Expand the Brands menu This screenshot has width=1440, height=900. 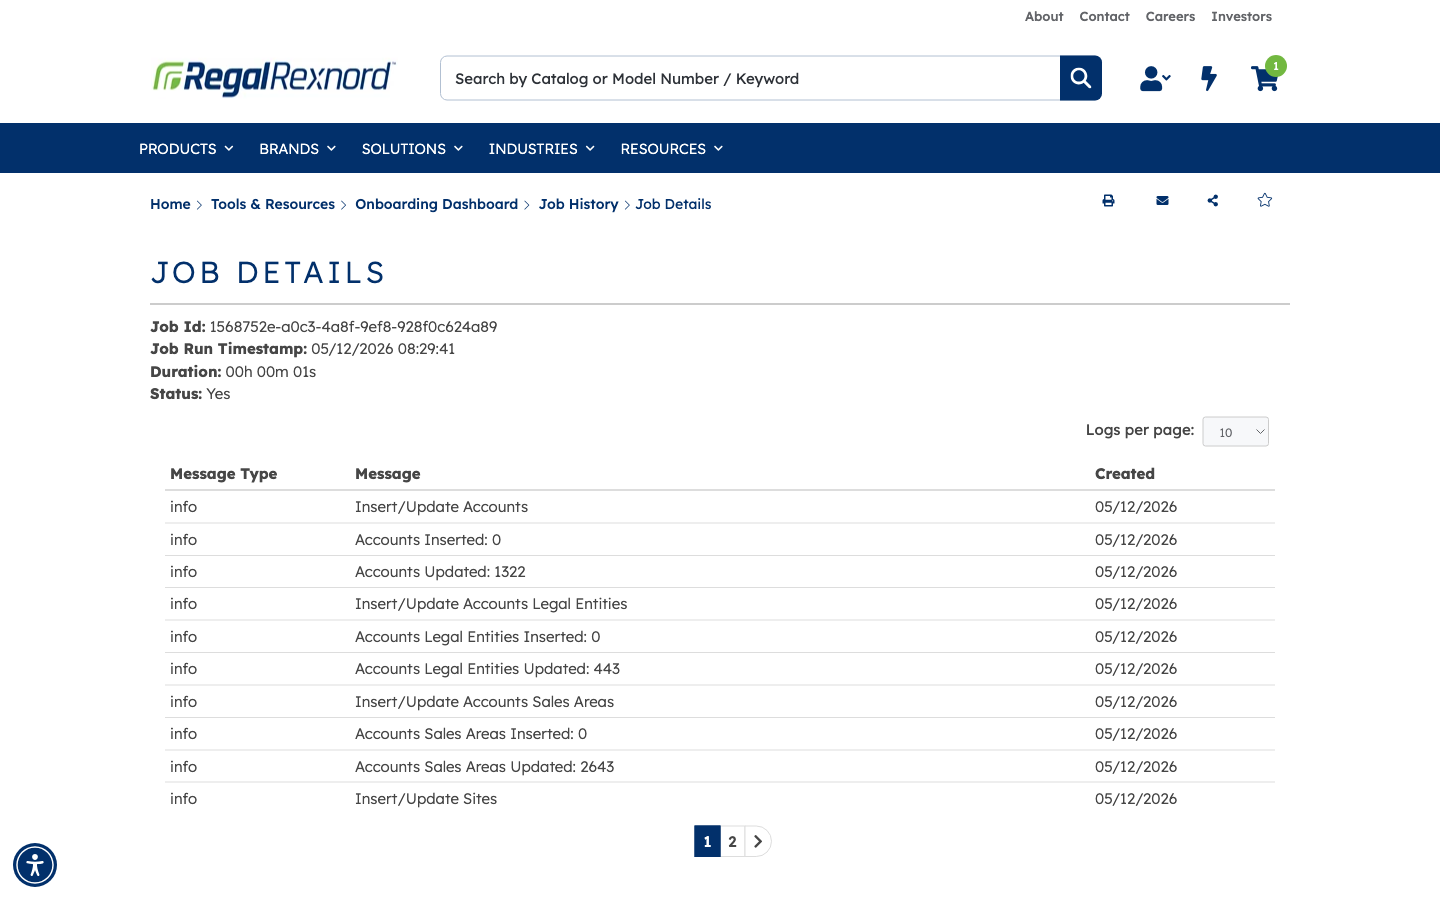click(297, 148)
